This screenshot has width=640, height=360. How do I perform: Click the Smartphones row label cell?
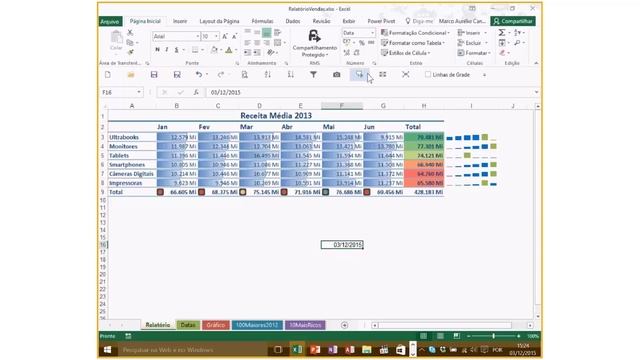(x=132, y=164)
